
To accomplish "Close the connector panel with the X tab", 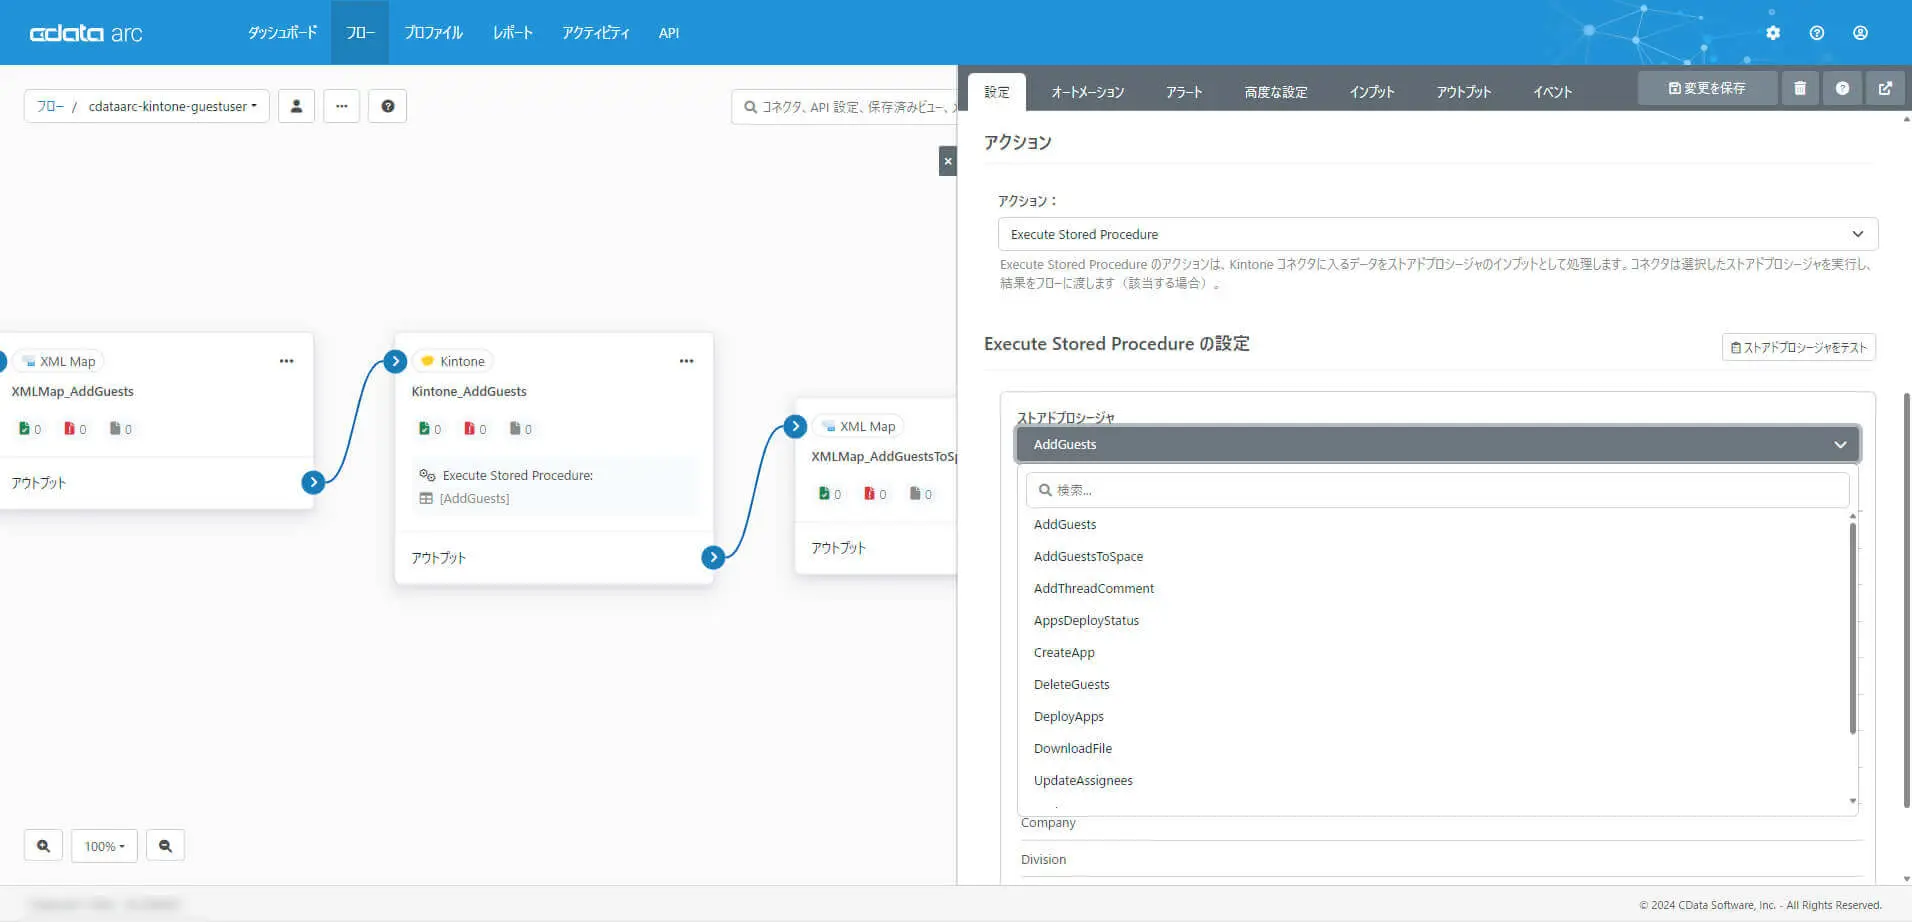I will pyautogui.click(x=948, y=161).
